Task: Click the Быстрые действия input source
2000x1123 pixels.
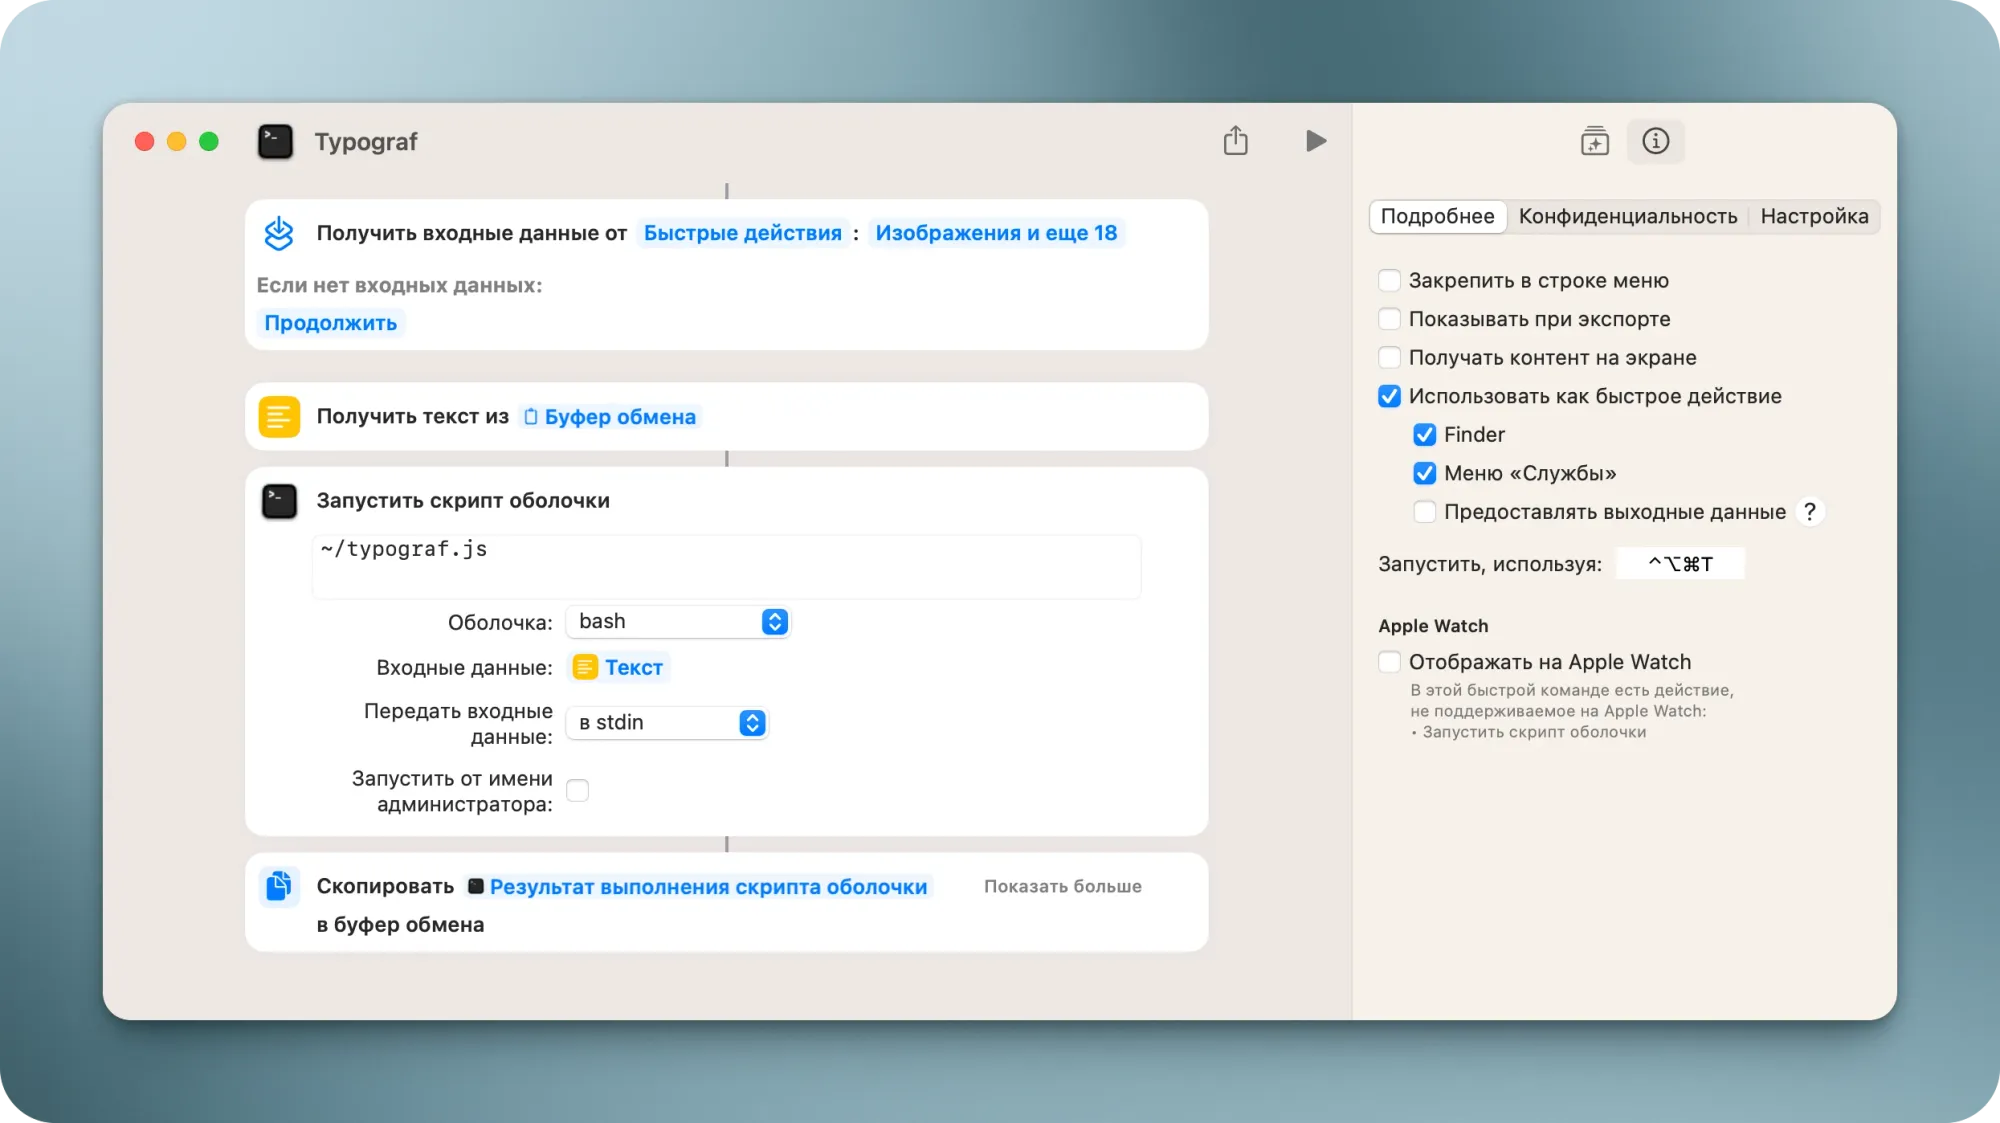Action: point(743,233)
